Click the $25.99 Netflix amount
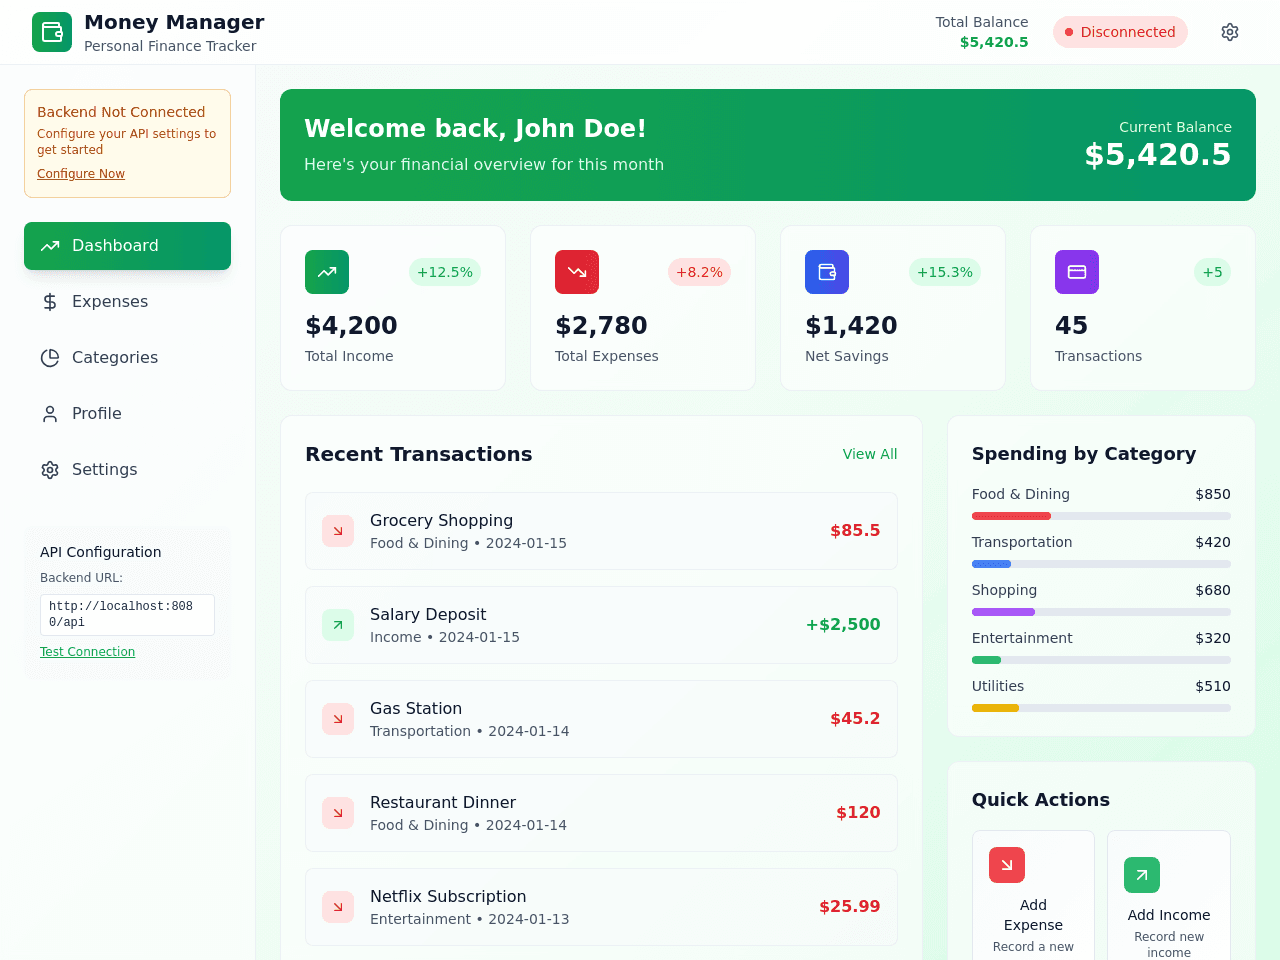1280x960 pixels. pyautogui.click(x=850, y=907)
